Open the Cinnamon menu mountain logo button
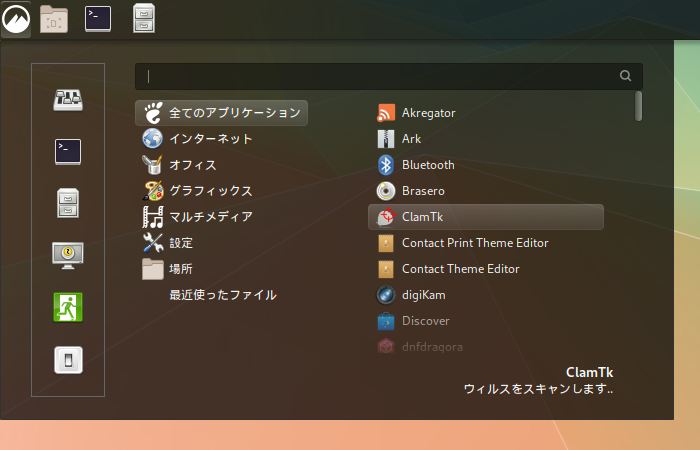The height and width of the screenshot is (450, 700). [x=16, y=19]
